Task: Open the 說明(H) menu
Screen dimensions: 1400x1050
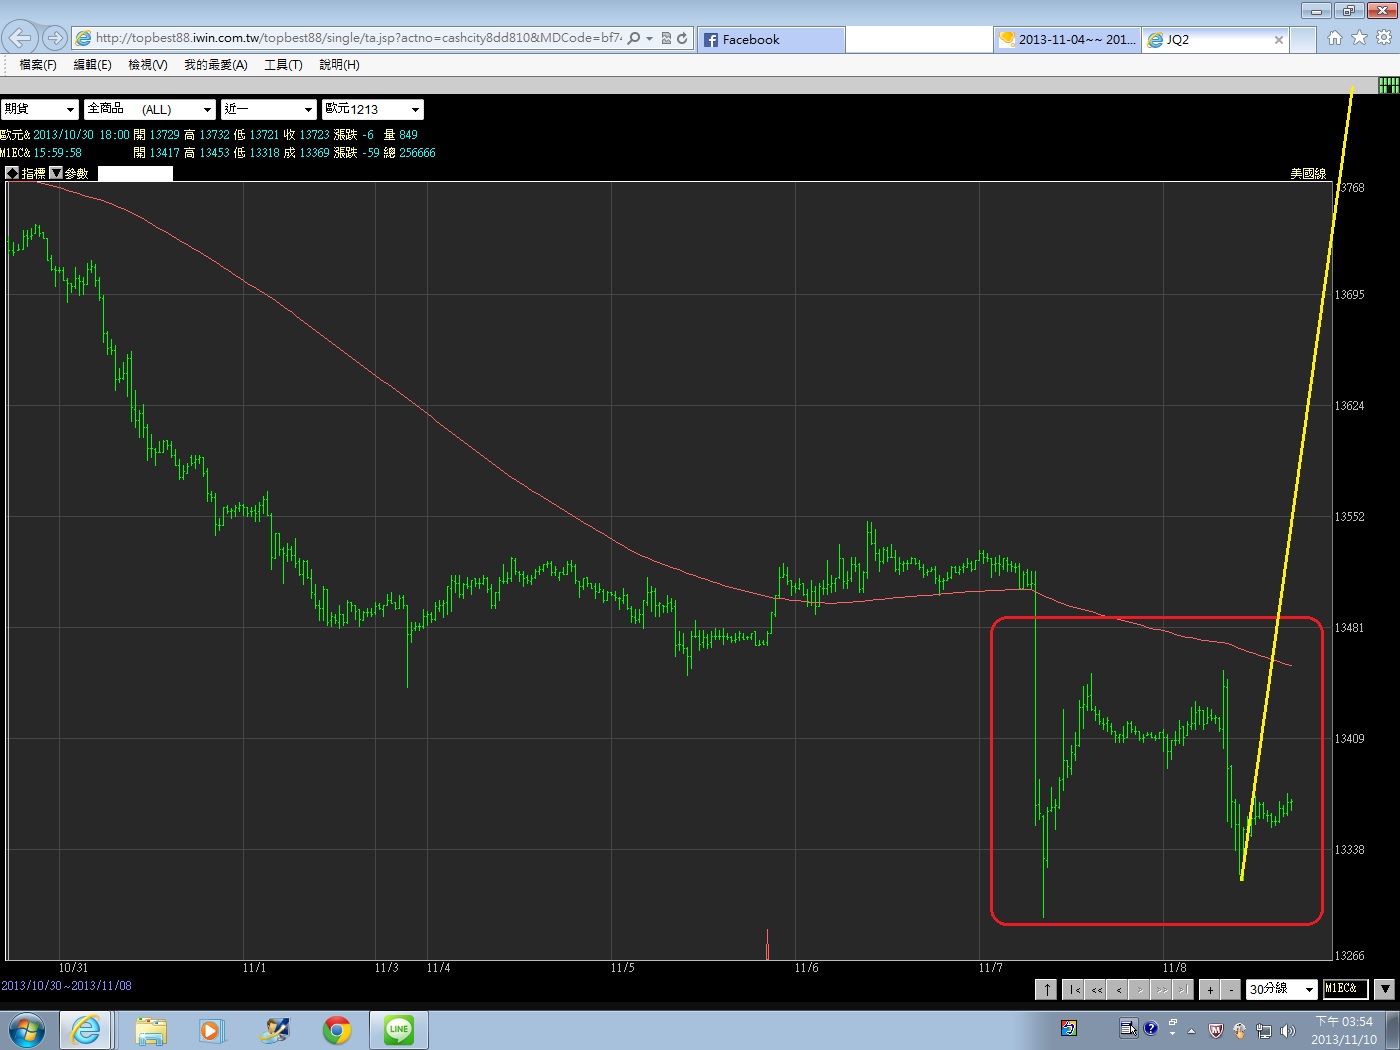Action: [x=339, y=64]
